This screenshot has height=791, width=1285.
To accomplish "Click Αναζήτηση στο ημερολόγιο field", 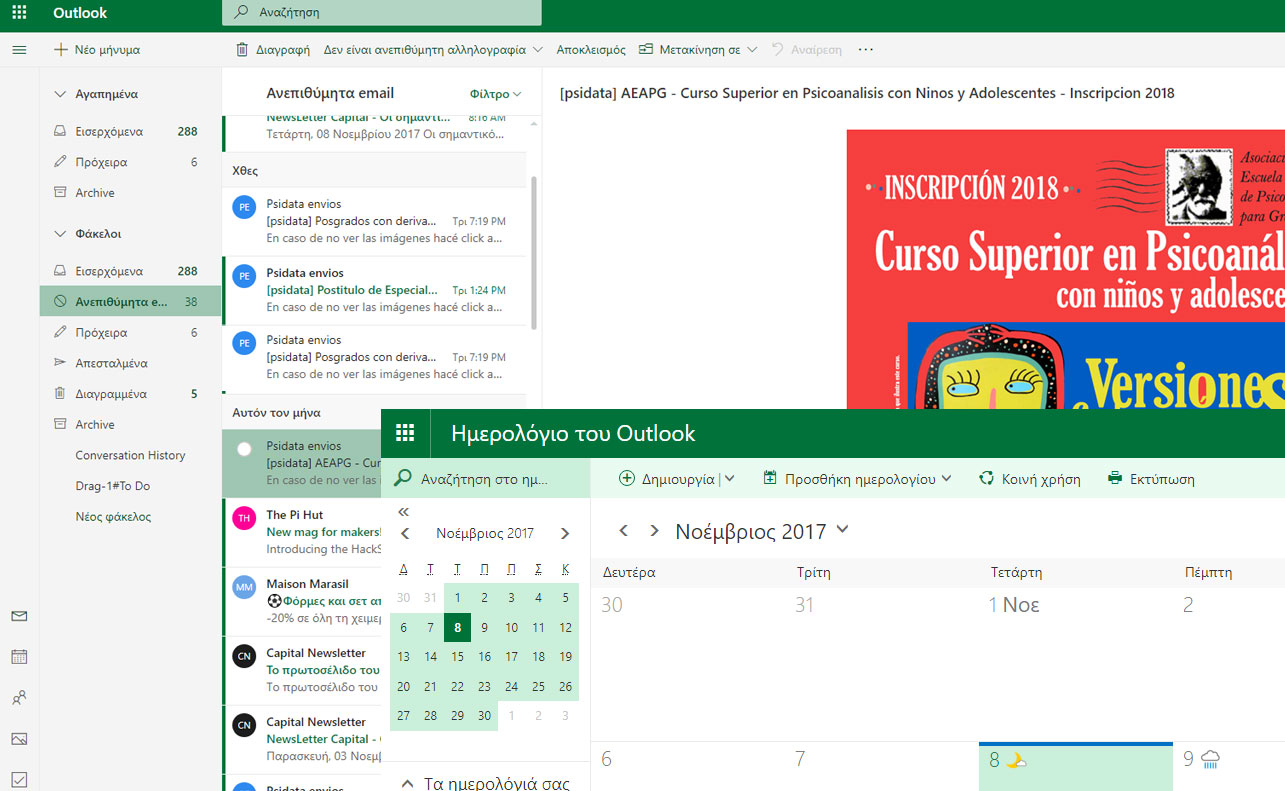I will pyautogui.click(x=486, y=478).
